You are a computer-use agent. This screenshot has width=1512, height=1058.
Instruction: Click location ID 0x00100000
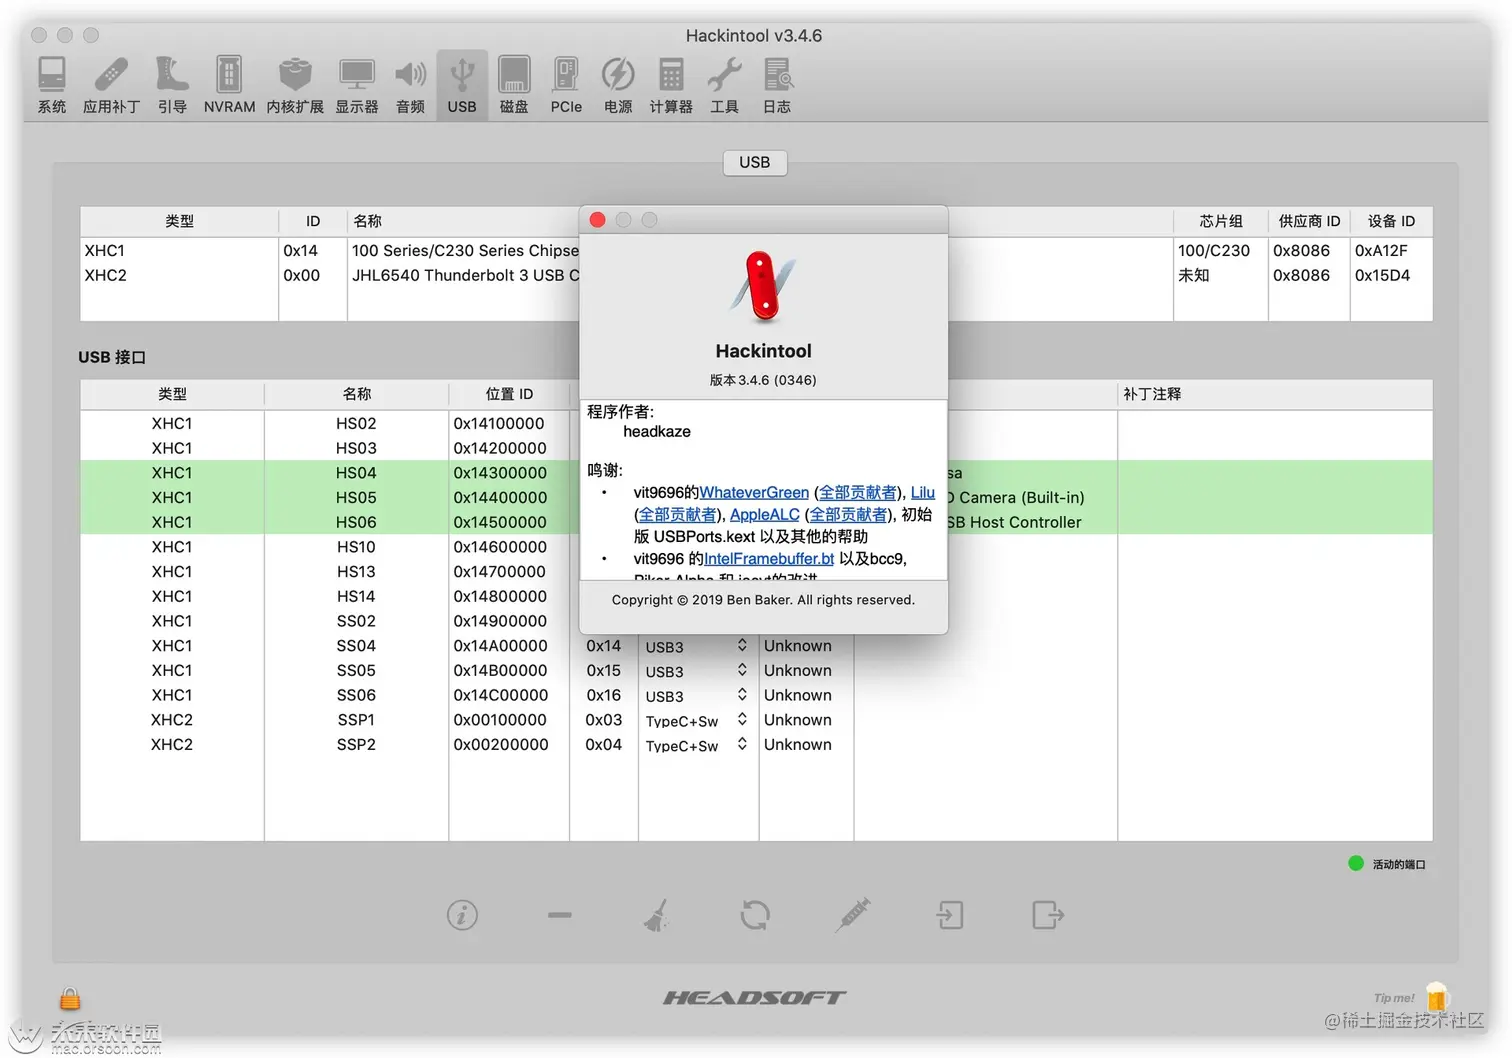pyautogui.click(x=501, y=720)
